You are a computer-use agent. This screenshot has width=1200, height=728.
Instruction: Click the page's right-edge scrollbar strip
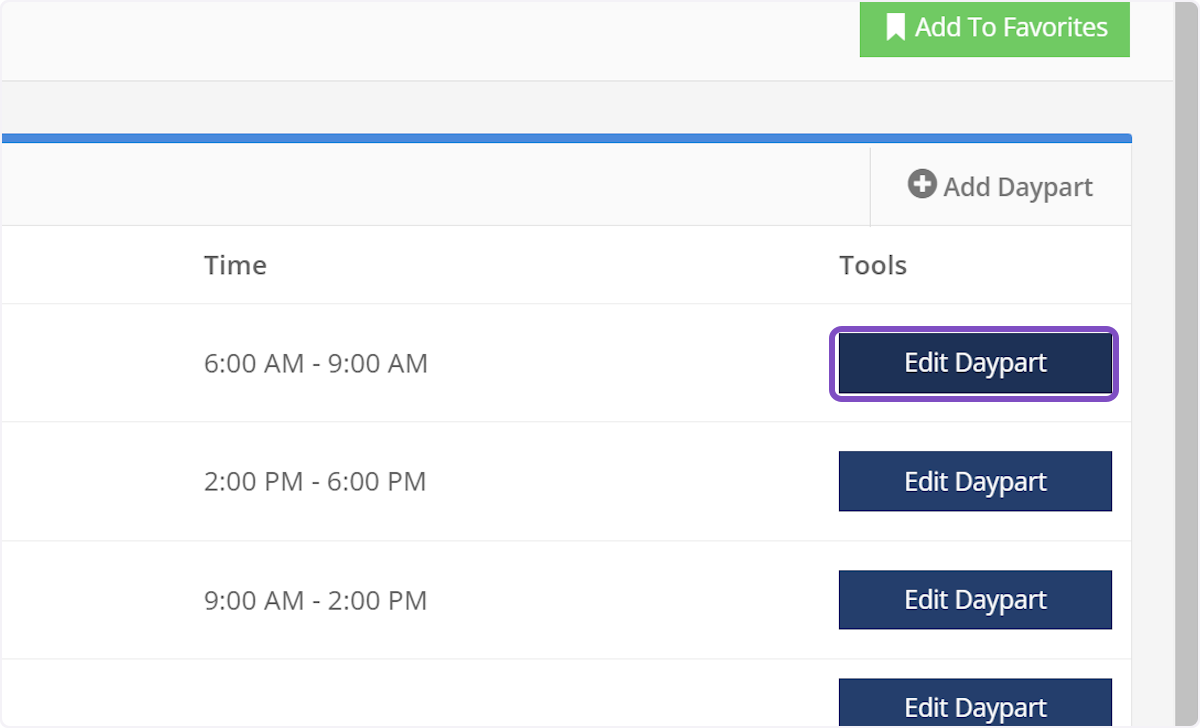1186,400
